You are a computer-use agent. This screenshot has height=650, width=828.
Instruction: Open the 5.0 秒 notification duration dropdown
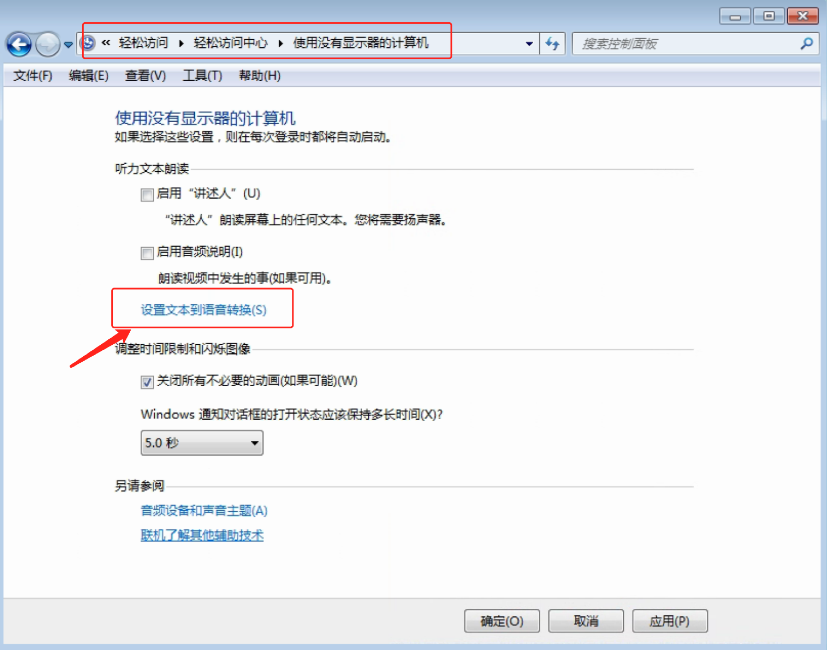point(202,442)
